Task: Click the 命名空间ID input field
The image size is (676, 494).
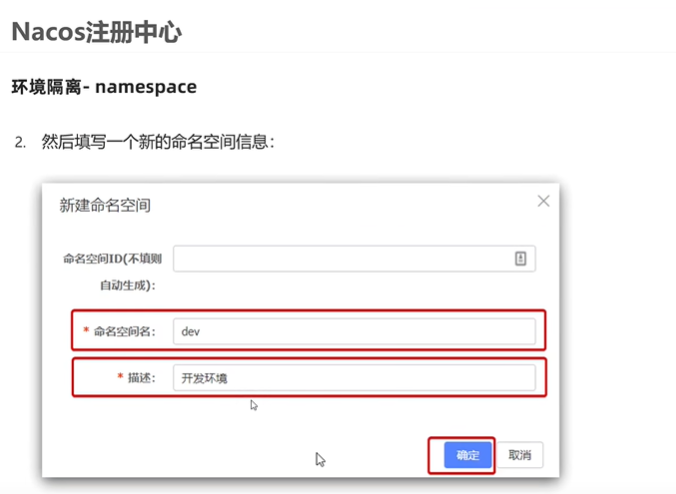Action: 354,259
